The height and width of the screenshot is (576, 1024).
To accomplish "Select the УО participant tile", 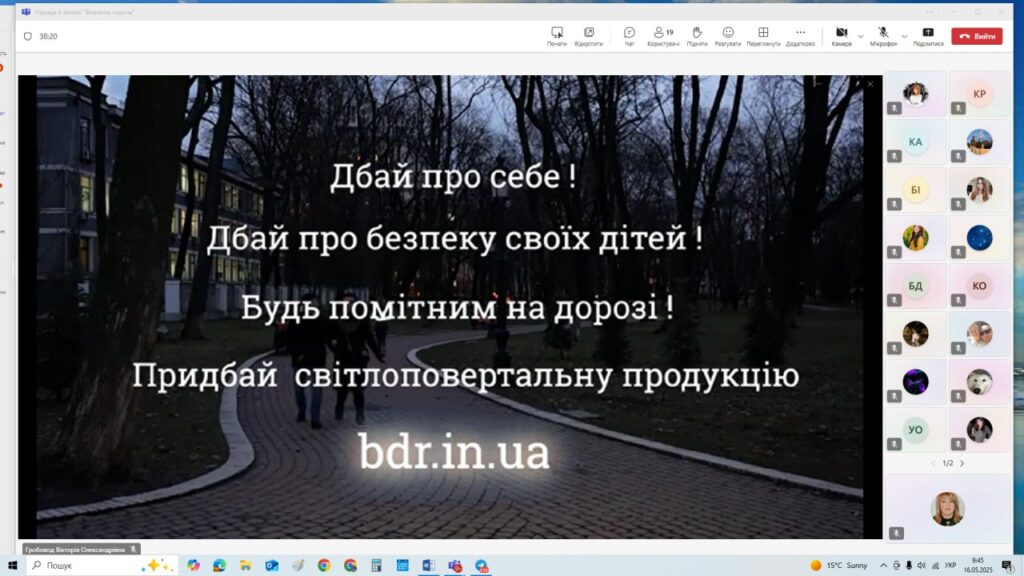I will click(x=915, y=430).
